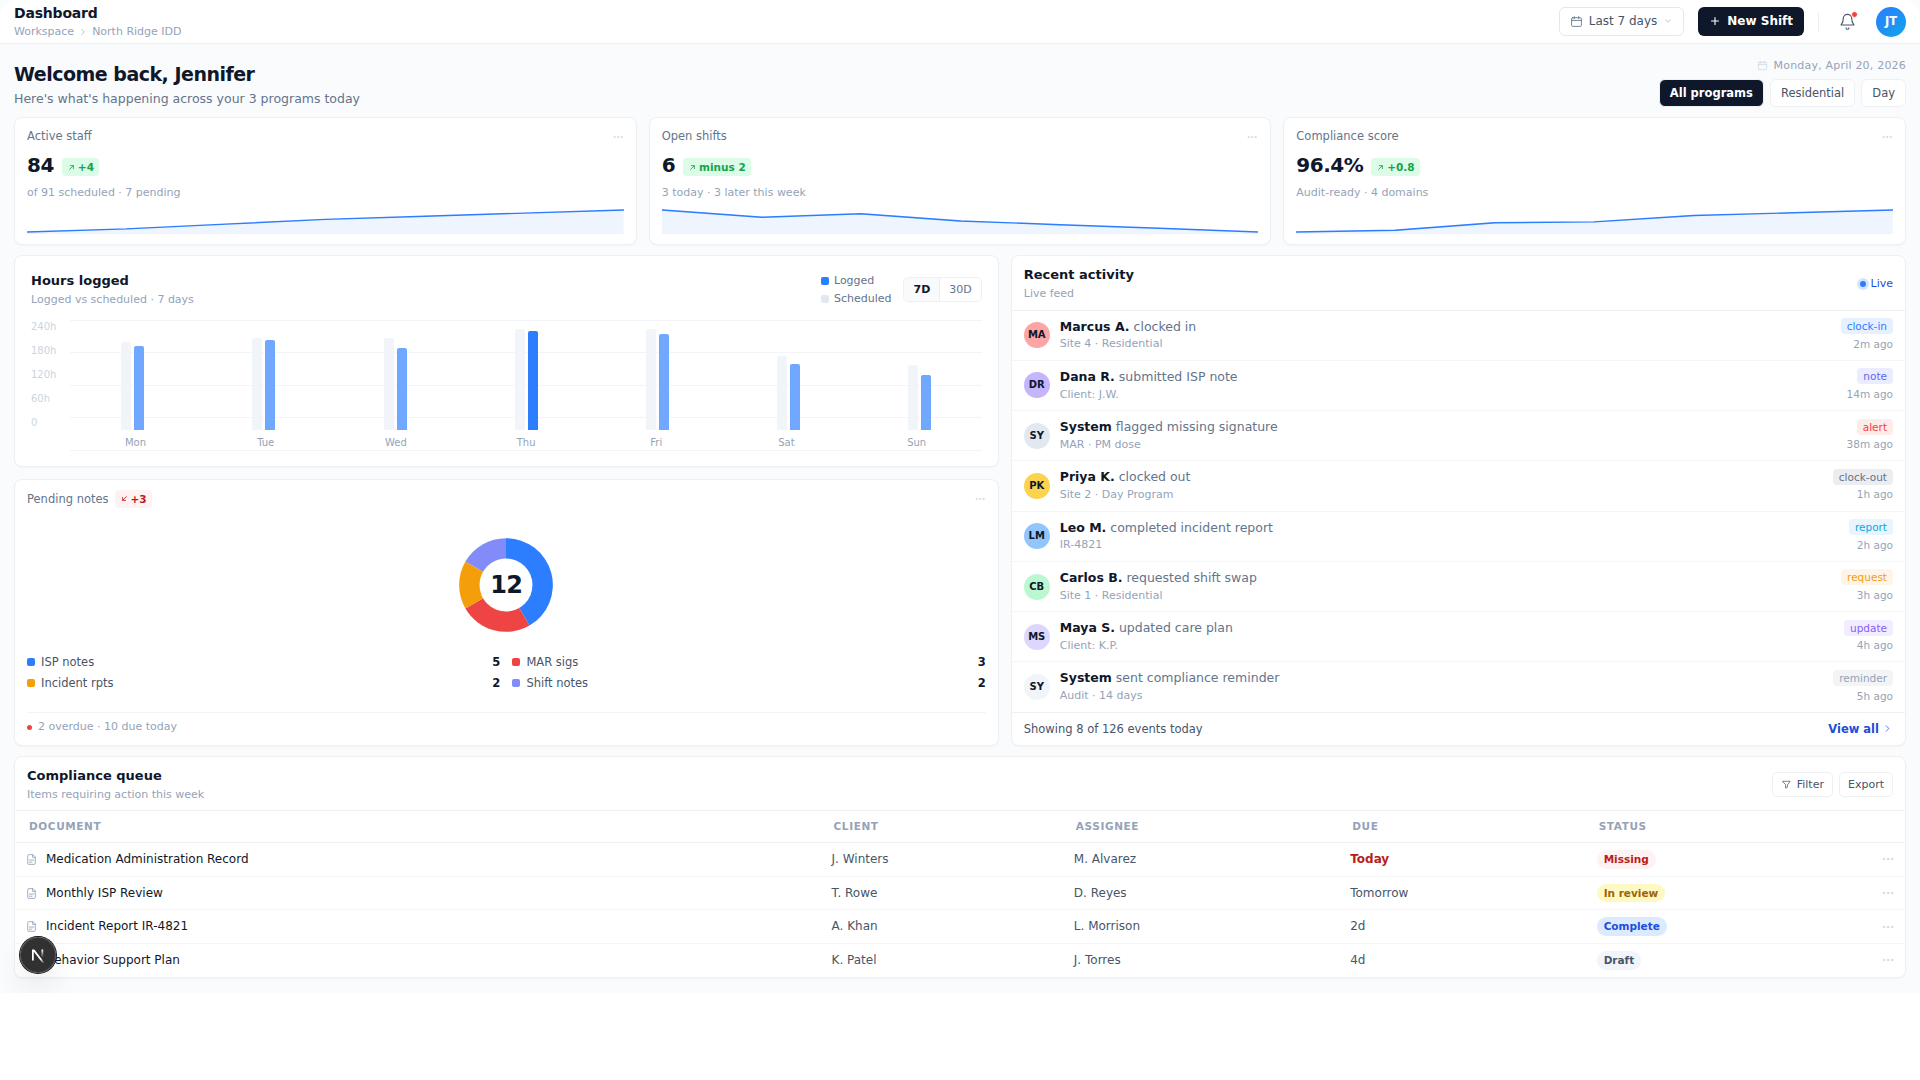Click the PK avatar for Priya K.

[1037, 486]
